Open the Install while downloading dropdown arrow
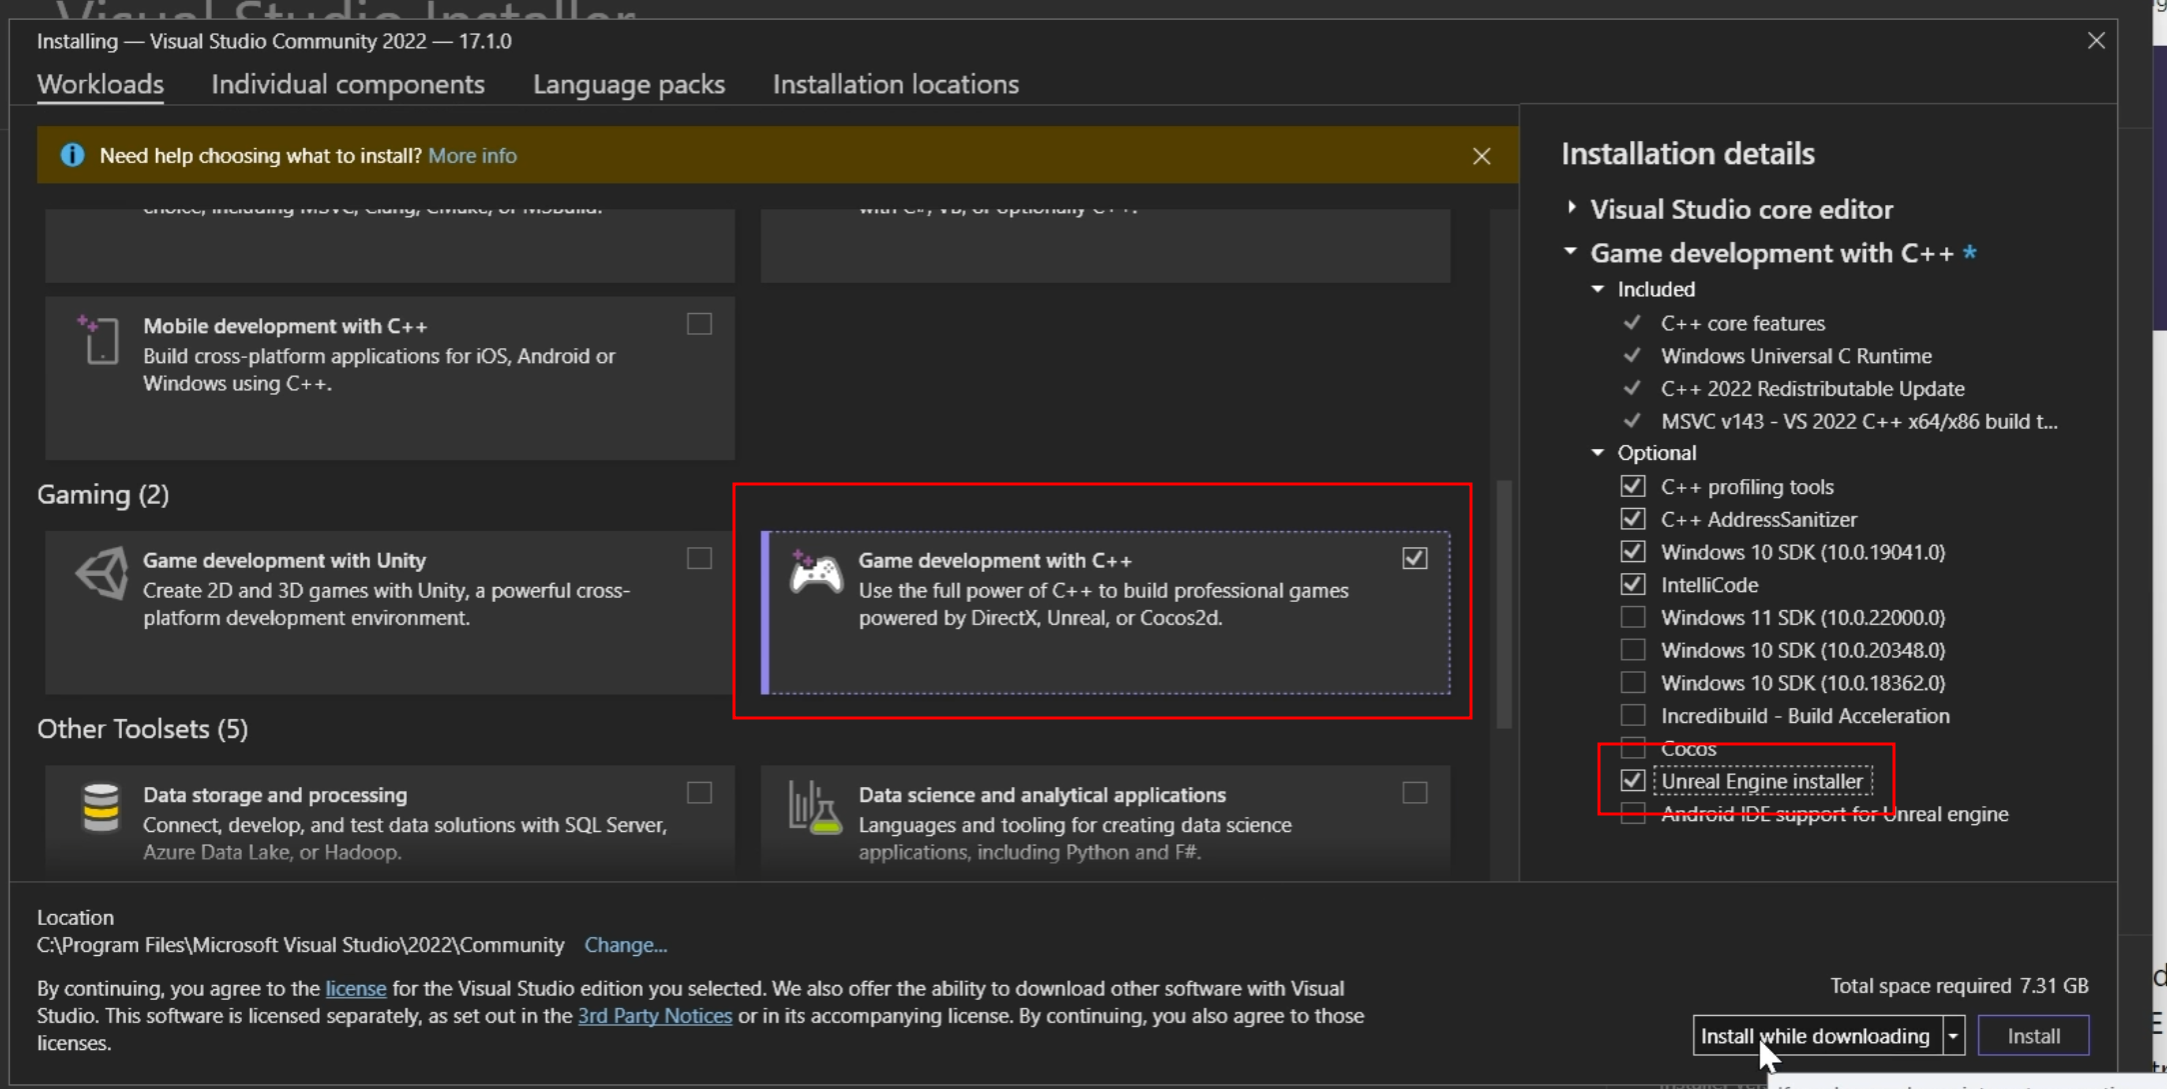This screenshot has height=1089, width=2167. 1953,1036
